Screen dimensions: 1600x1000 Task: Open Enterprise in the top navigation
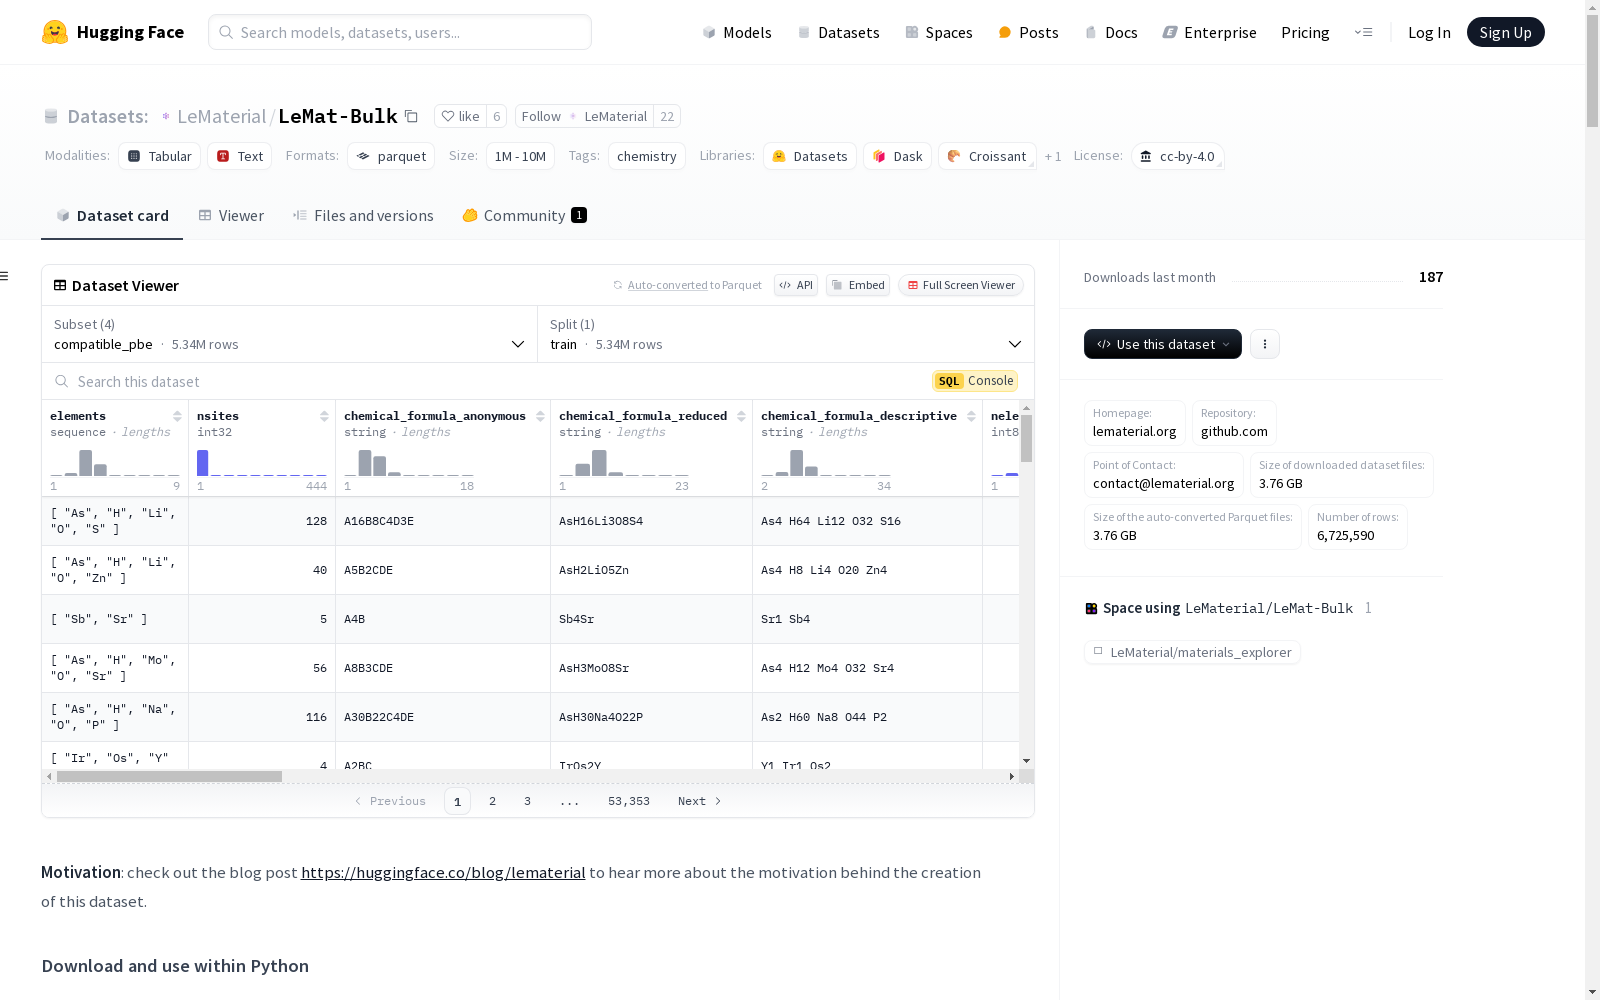pos(1209,32)
